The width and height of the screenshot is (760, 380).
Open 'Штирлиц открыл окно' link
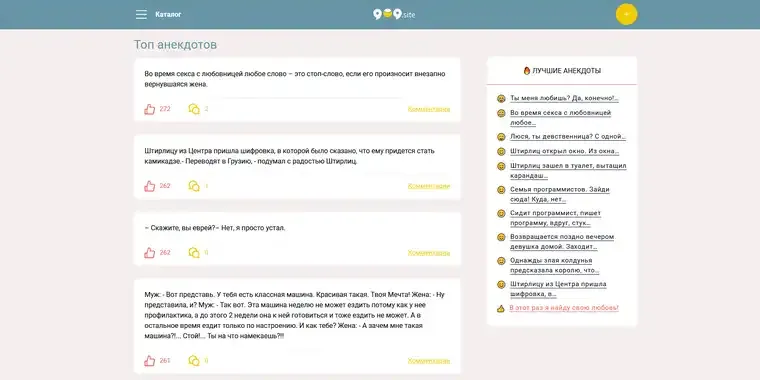click(x=564, y=151)
